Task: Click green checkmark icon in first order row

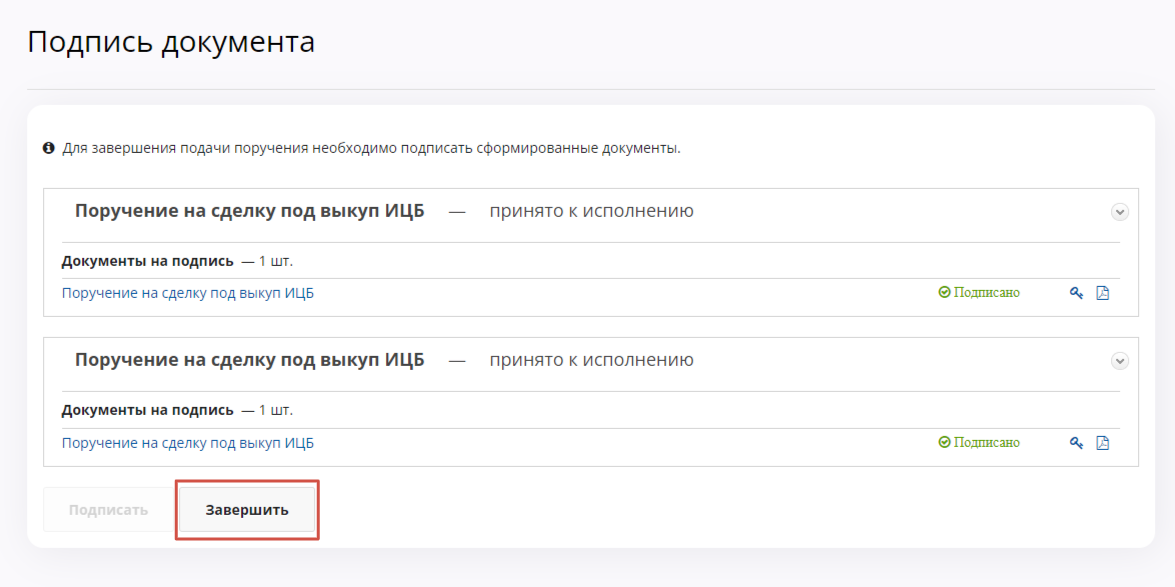Action: (944, 293)
